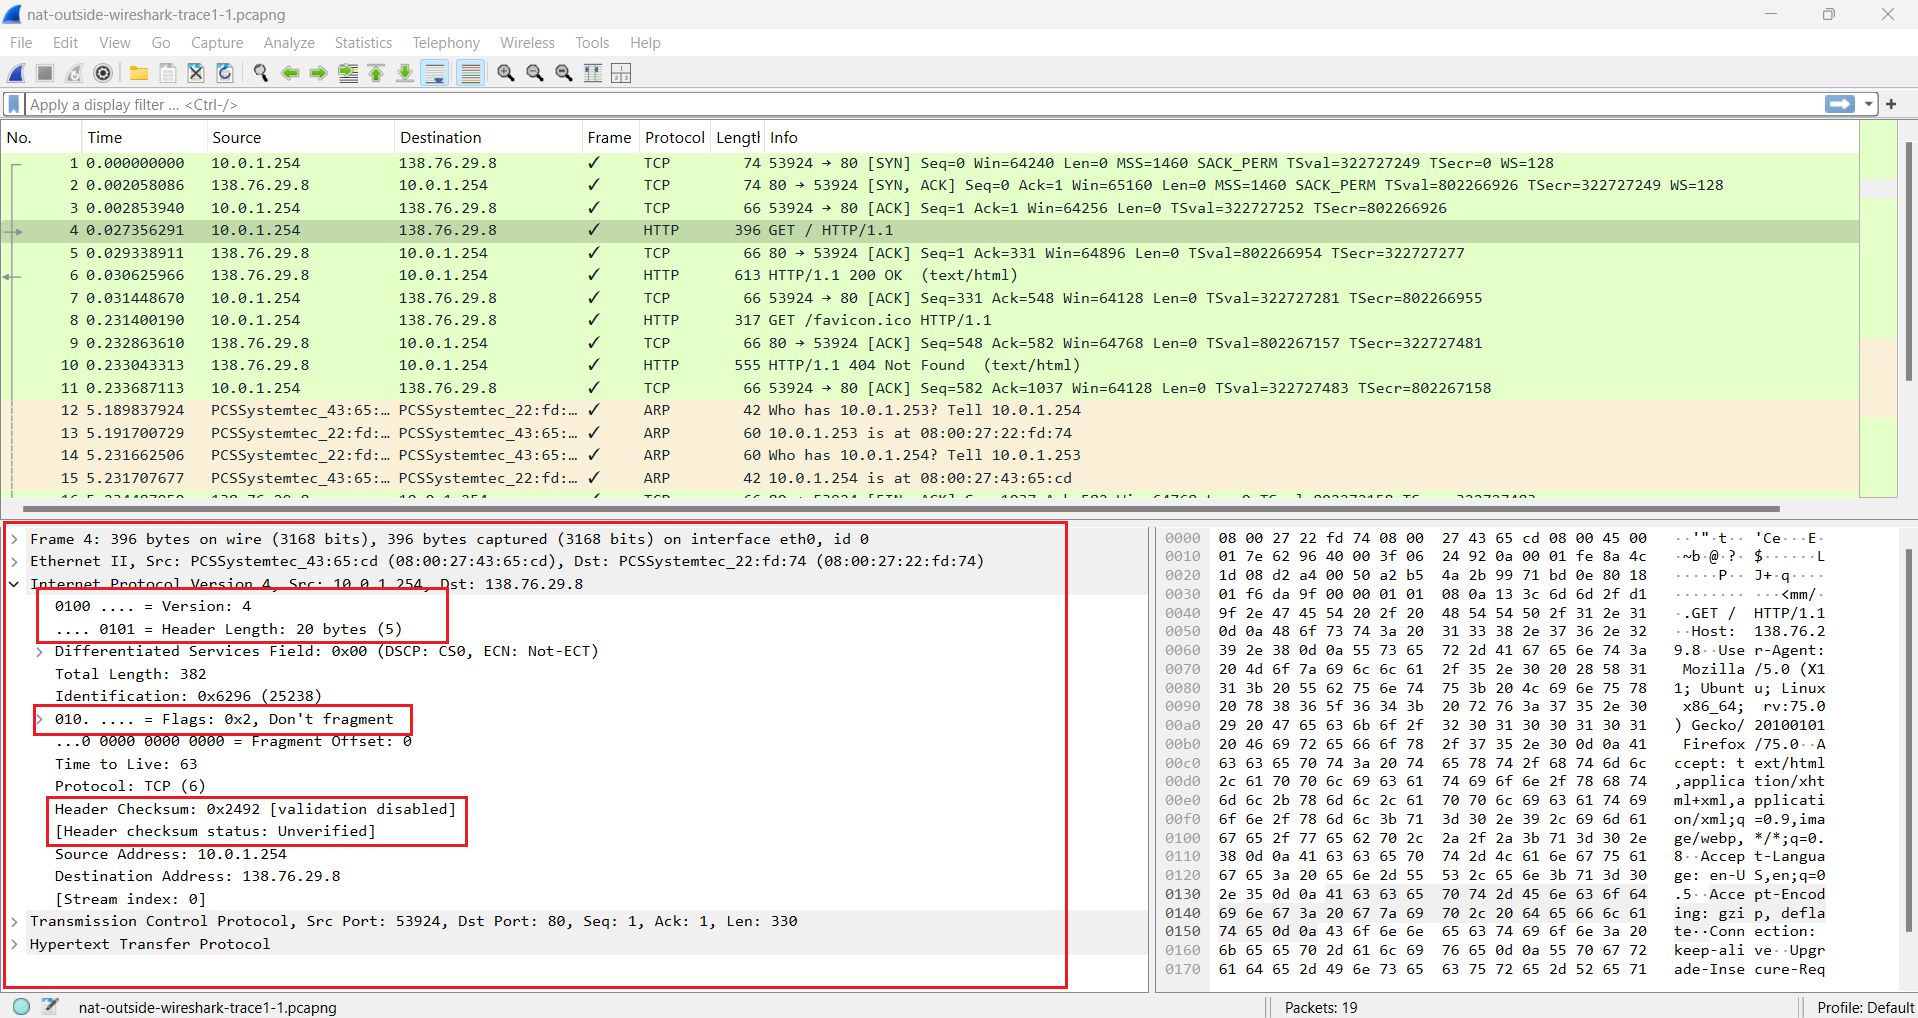Add a display filter button with plus
1918x1018 pixels.
tap(1891, 104)
